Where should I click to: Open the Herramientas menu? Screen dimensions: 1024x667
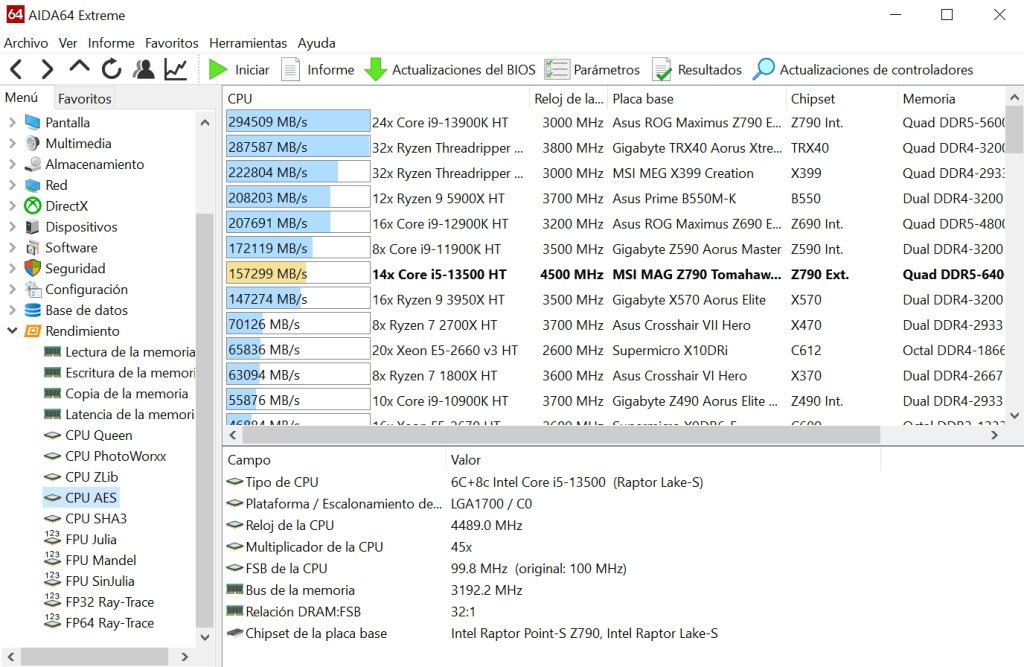pos(248,43)
